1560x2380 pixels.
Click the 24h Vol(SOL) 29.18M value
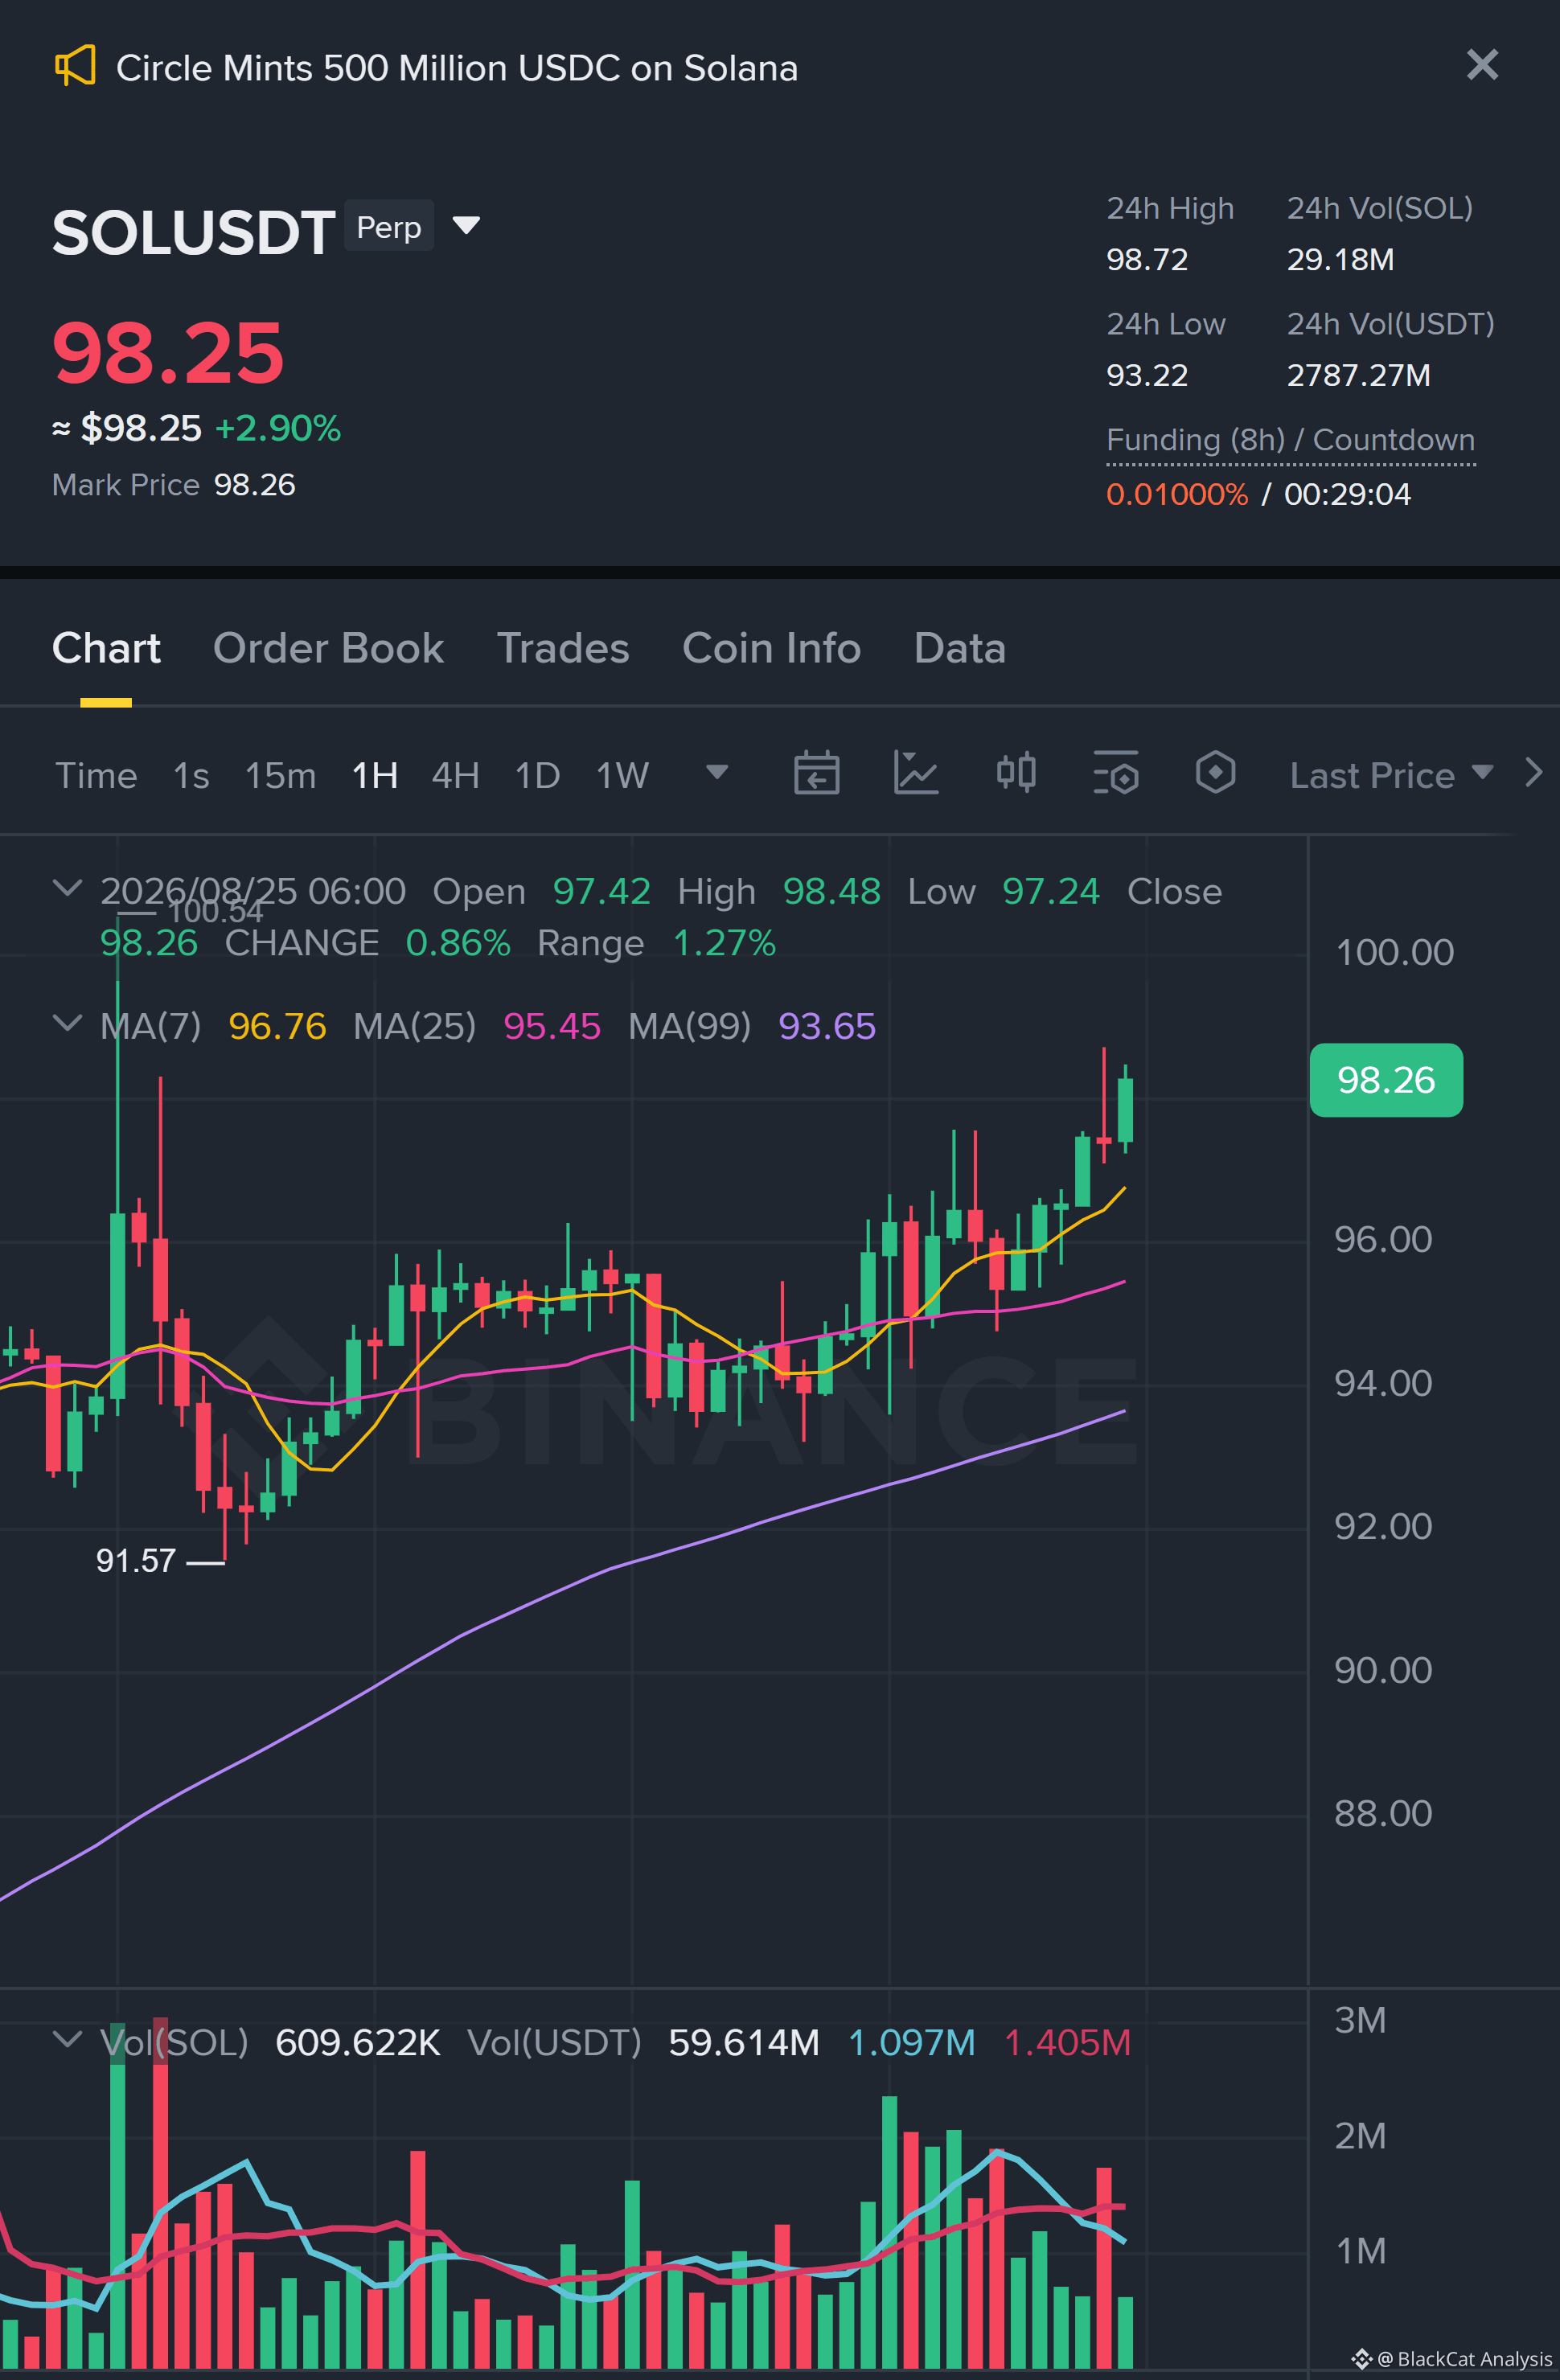pos(1340,260)
